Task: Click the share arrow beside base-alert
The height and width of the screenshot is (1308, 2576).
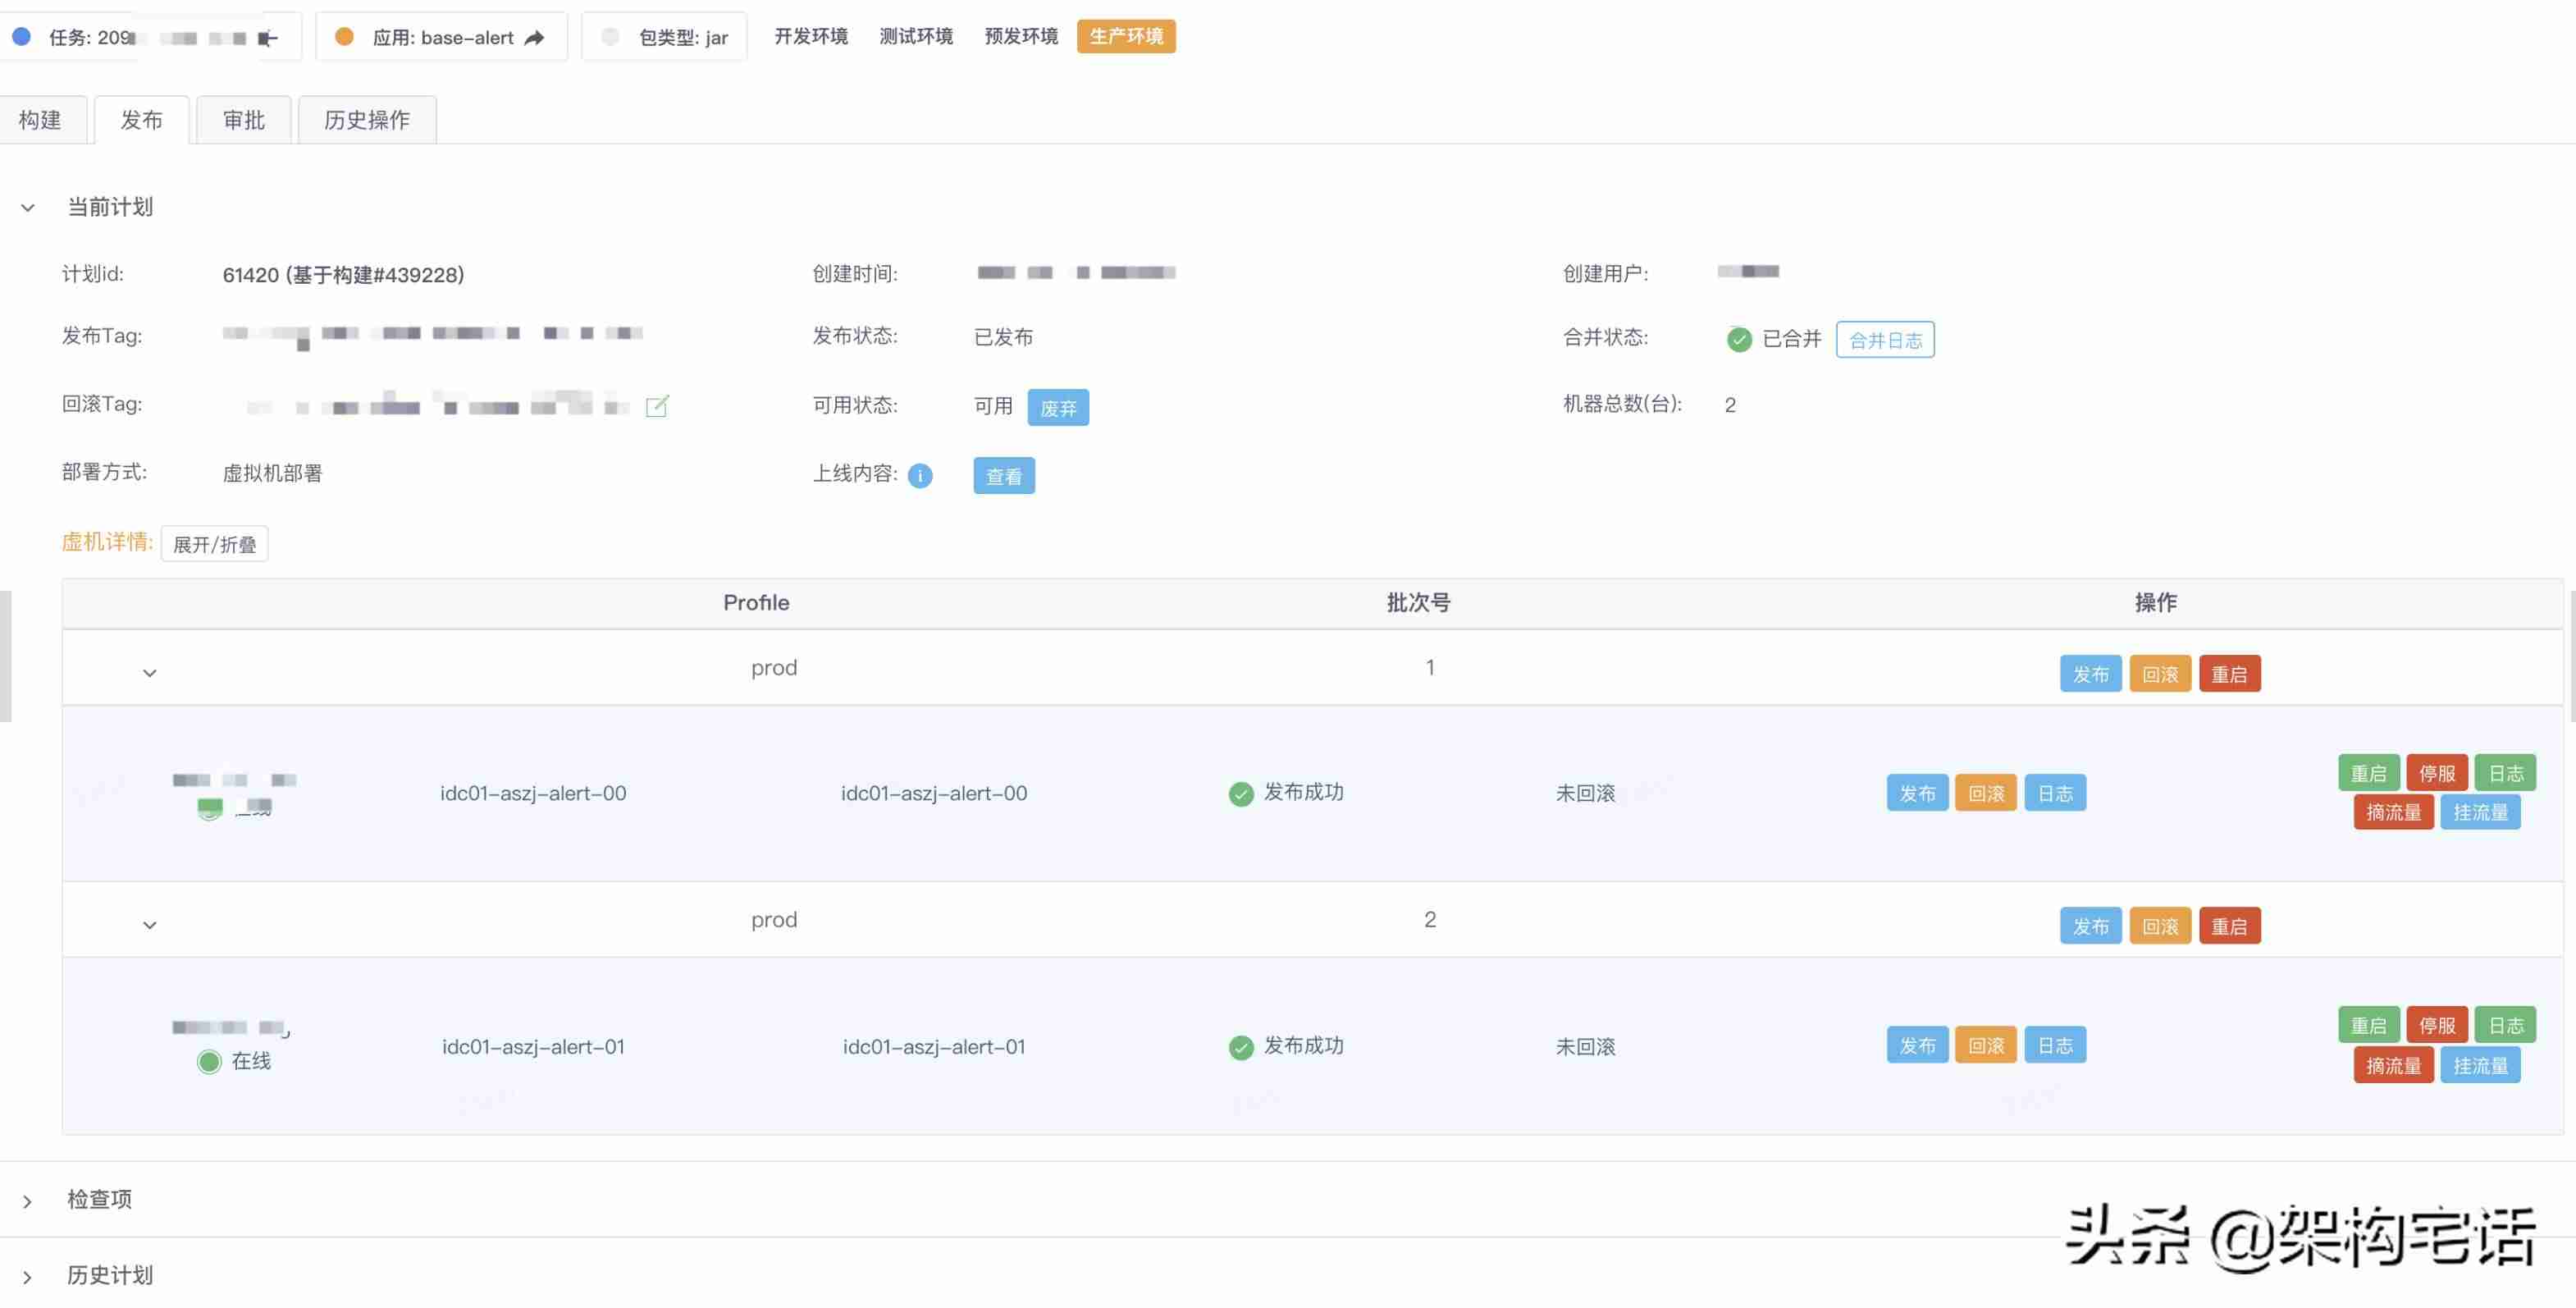Action: [535, 38]
